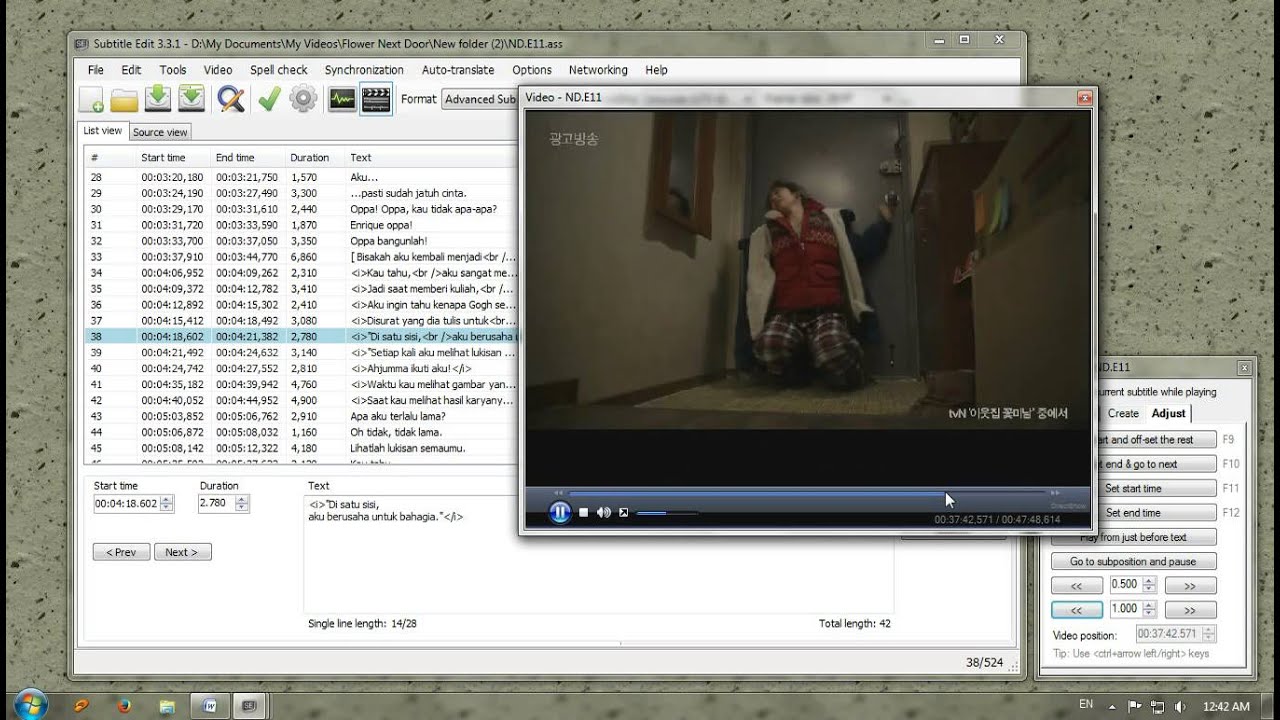This screenshot has width=1280, height=720.
Task: Click the Next subtitle button
Action: [x=182, y=552]
